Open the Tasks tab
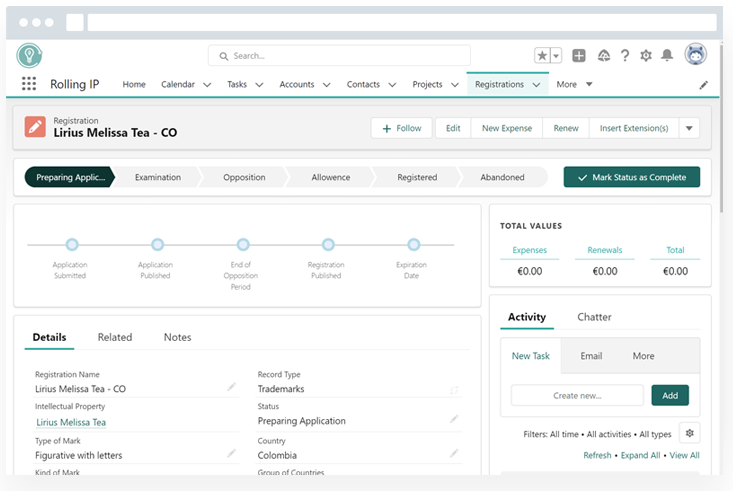Screen dimensions: 733x491 click(237, 84)
